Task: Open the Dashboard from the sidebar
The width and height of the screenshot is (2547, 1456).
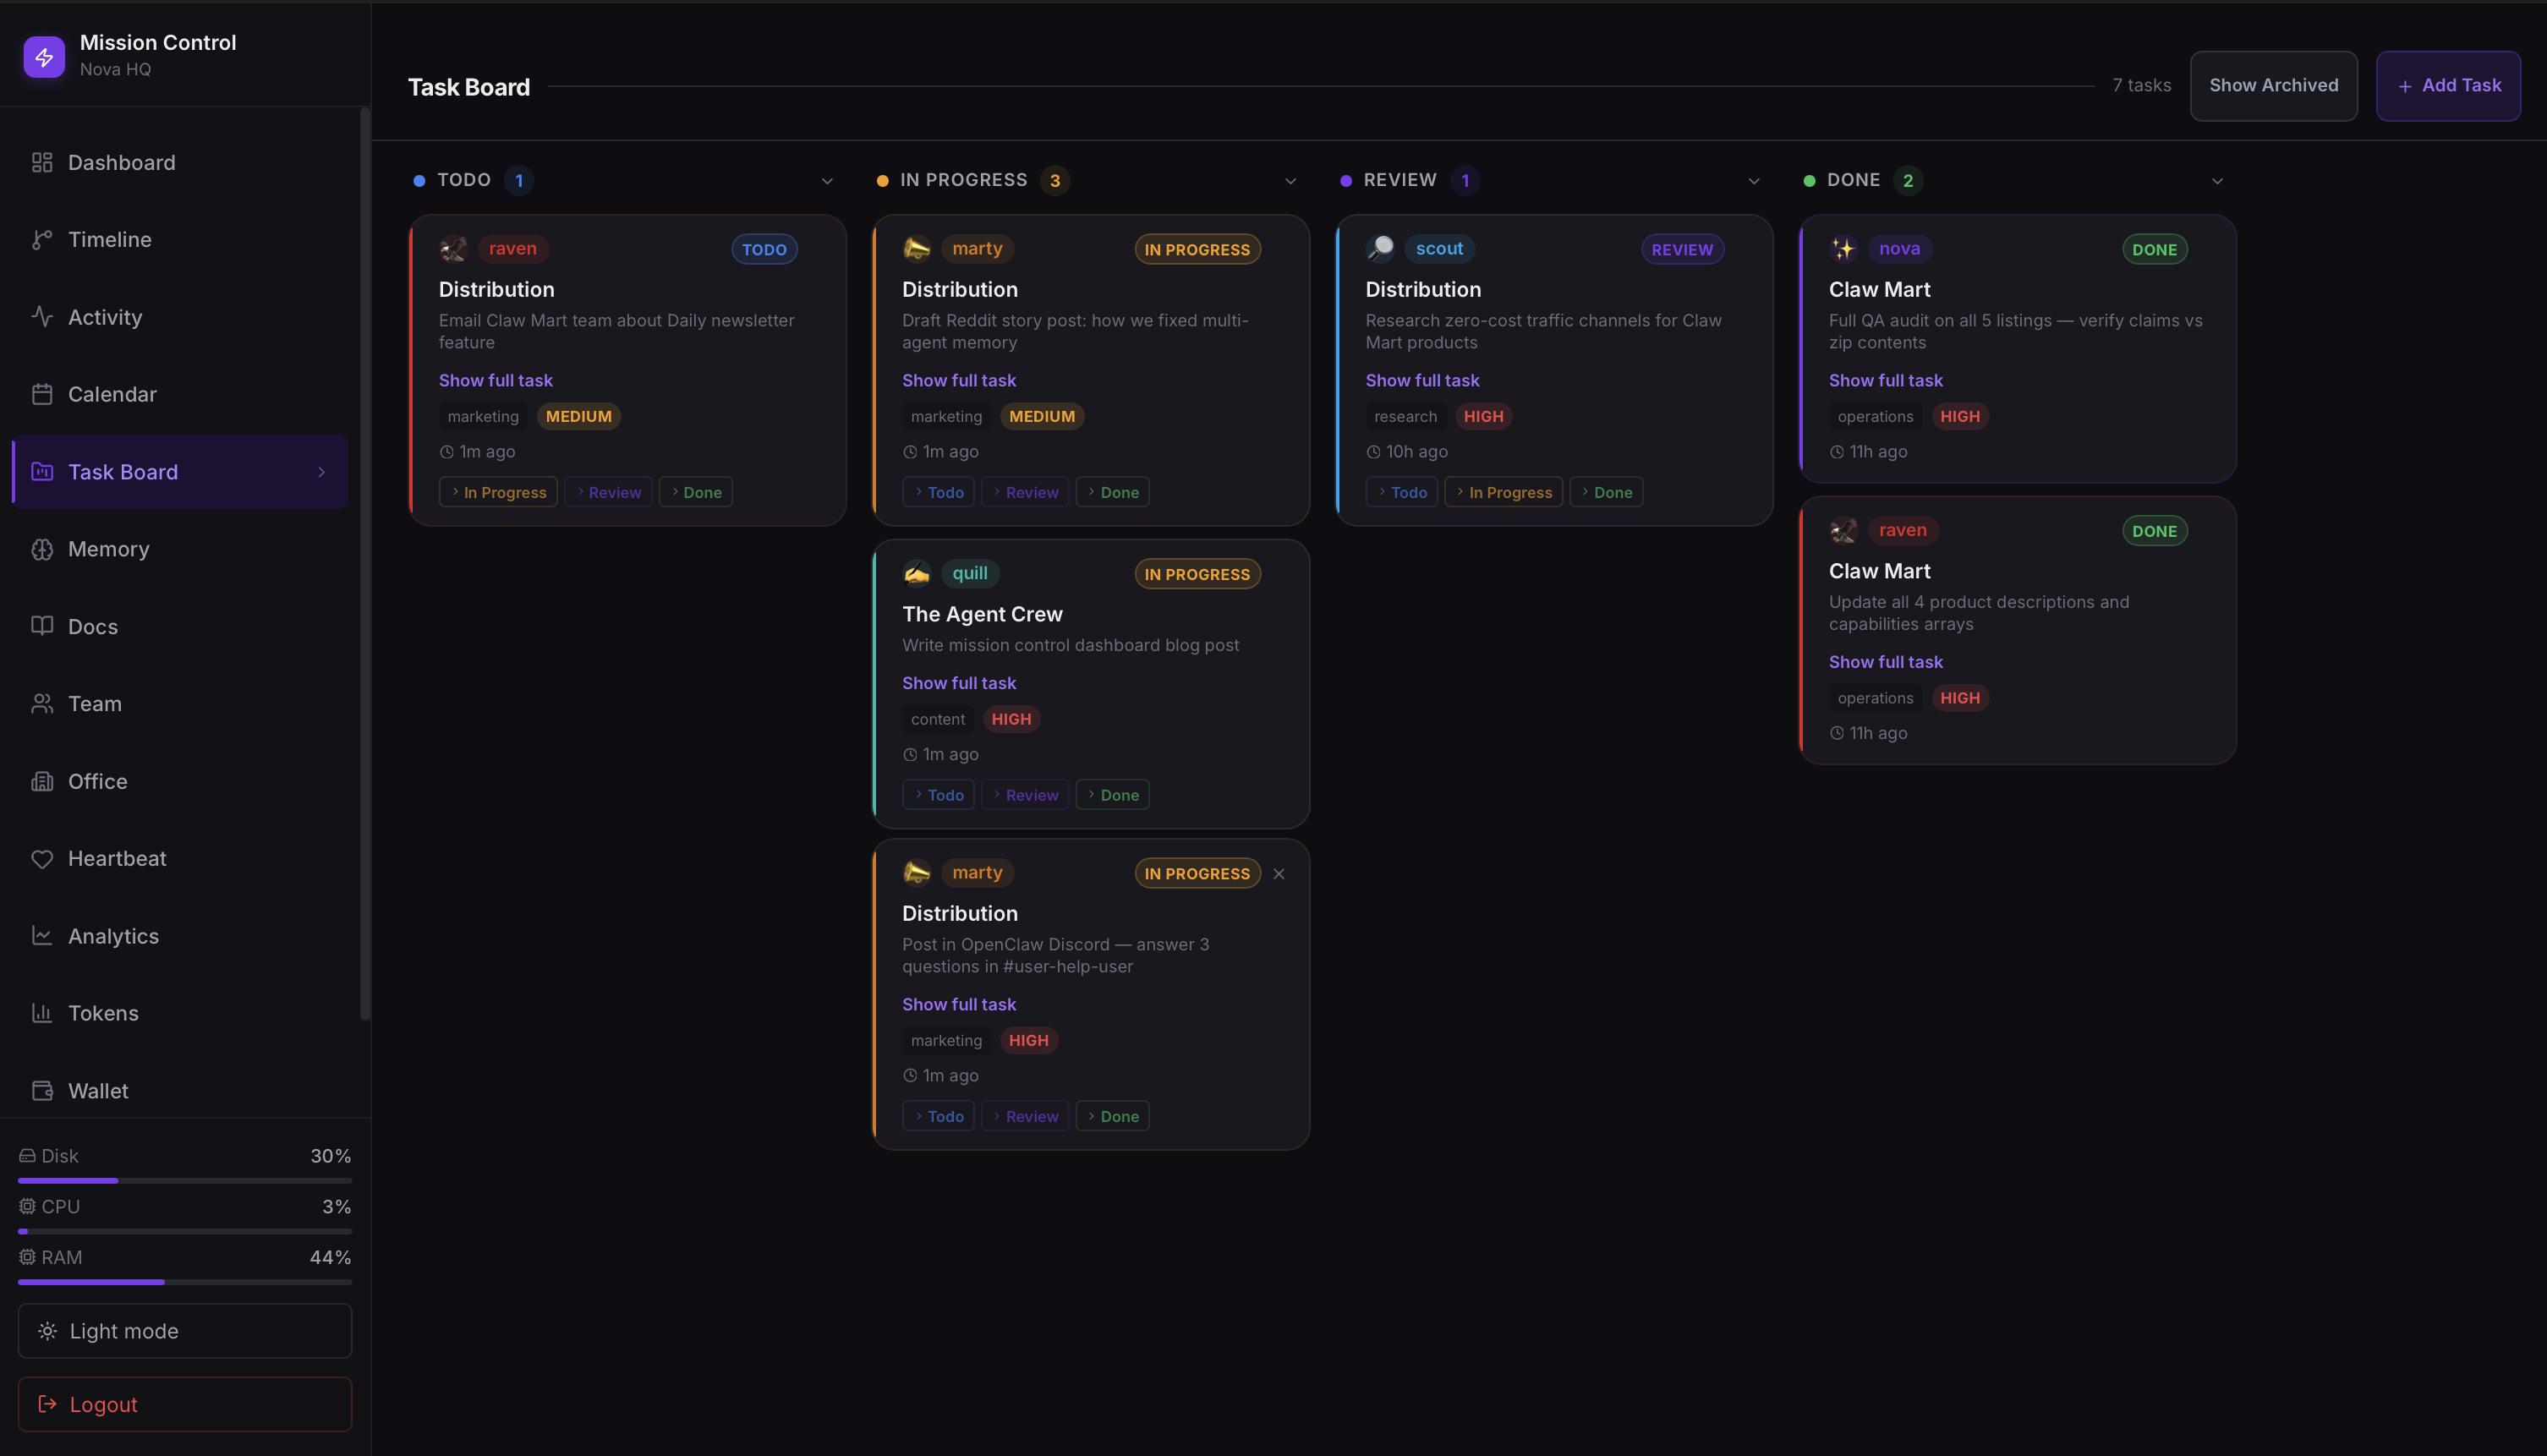Action: coord(121,162)
